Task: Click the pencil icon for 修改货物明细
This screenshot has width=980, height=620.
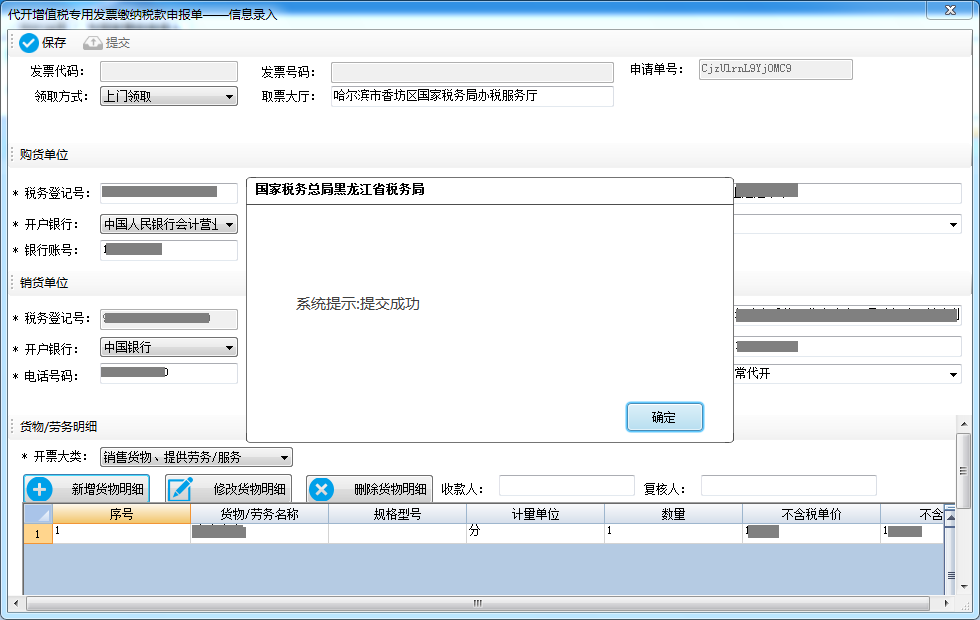Action: (x=180, y=490)
